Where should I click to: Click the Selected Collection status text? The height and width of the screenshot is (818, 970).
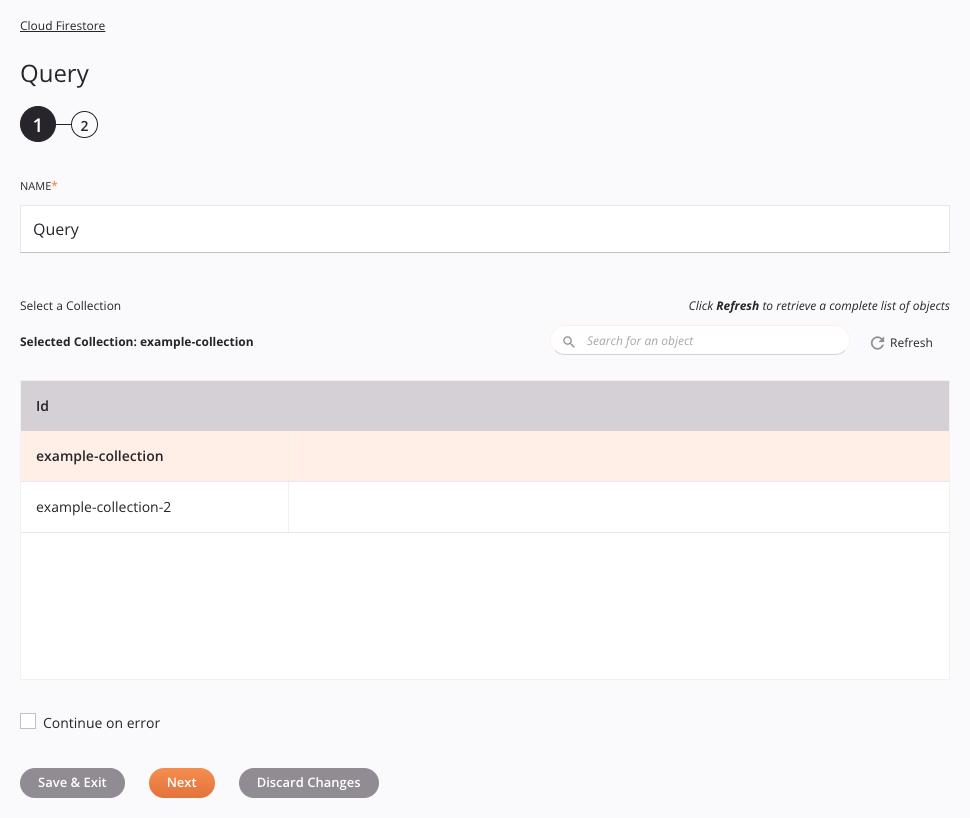click(x=137, y=342)
